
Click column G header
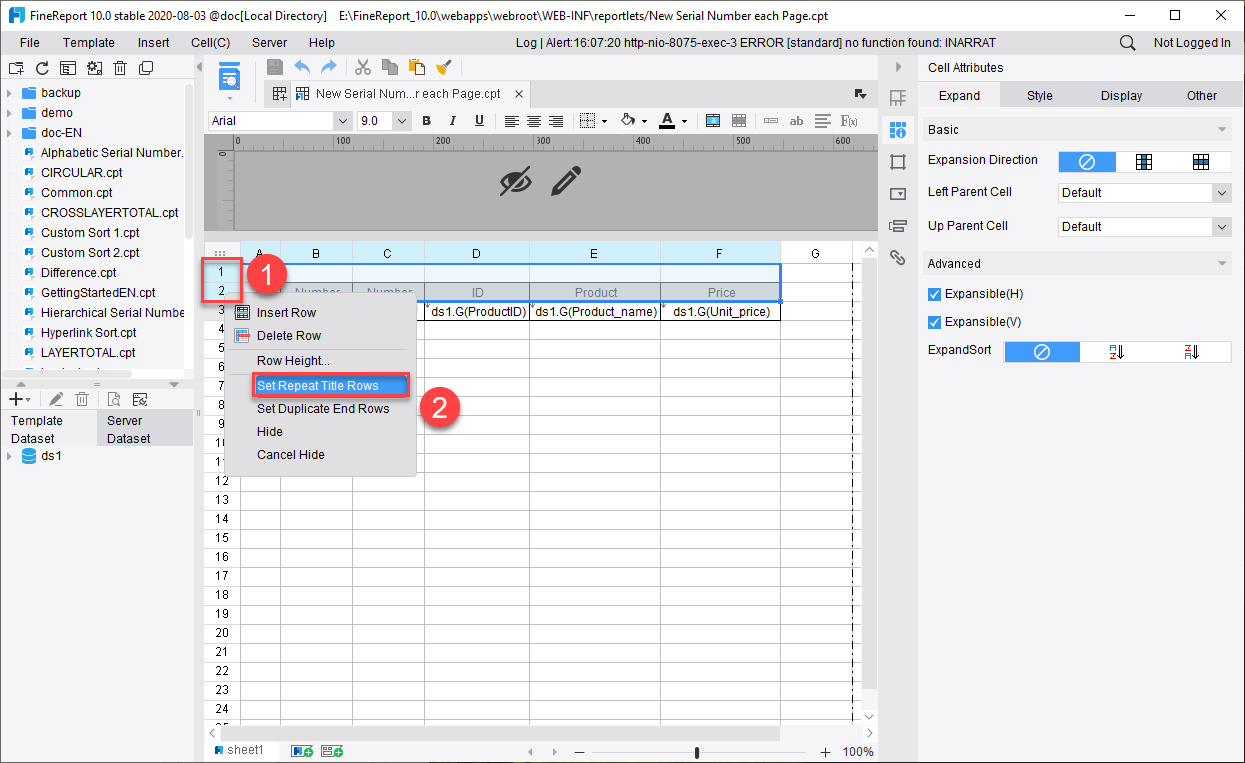(x=816, y=254)
